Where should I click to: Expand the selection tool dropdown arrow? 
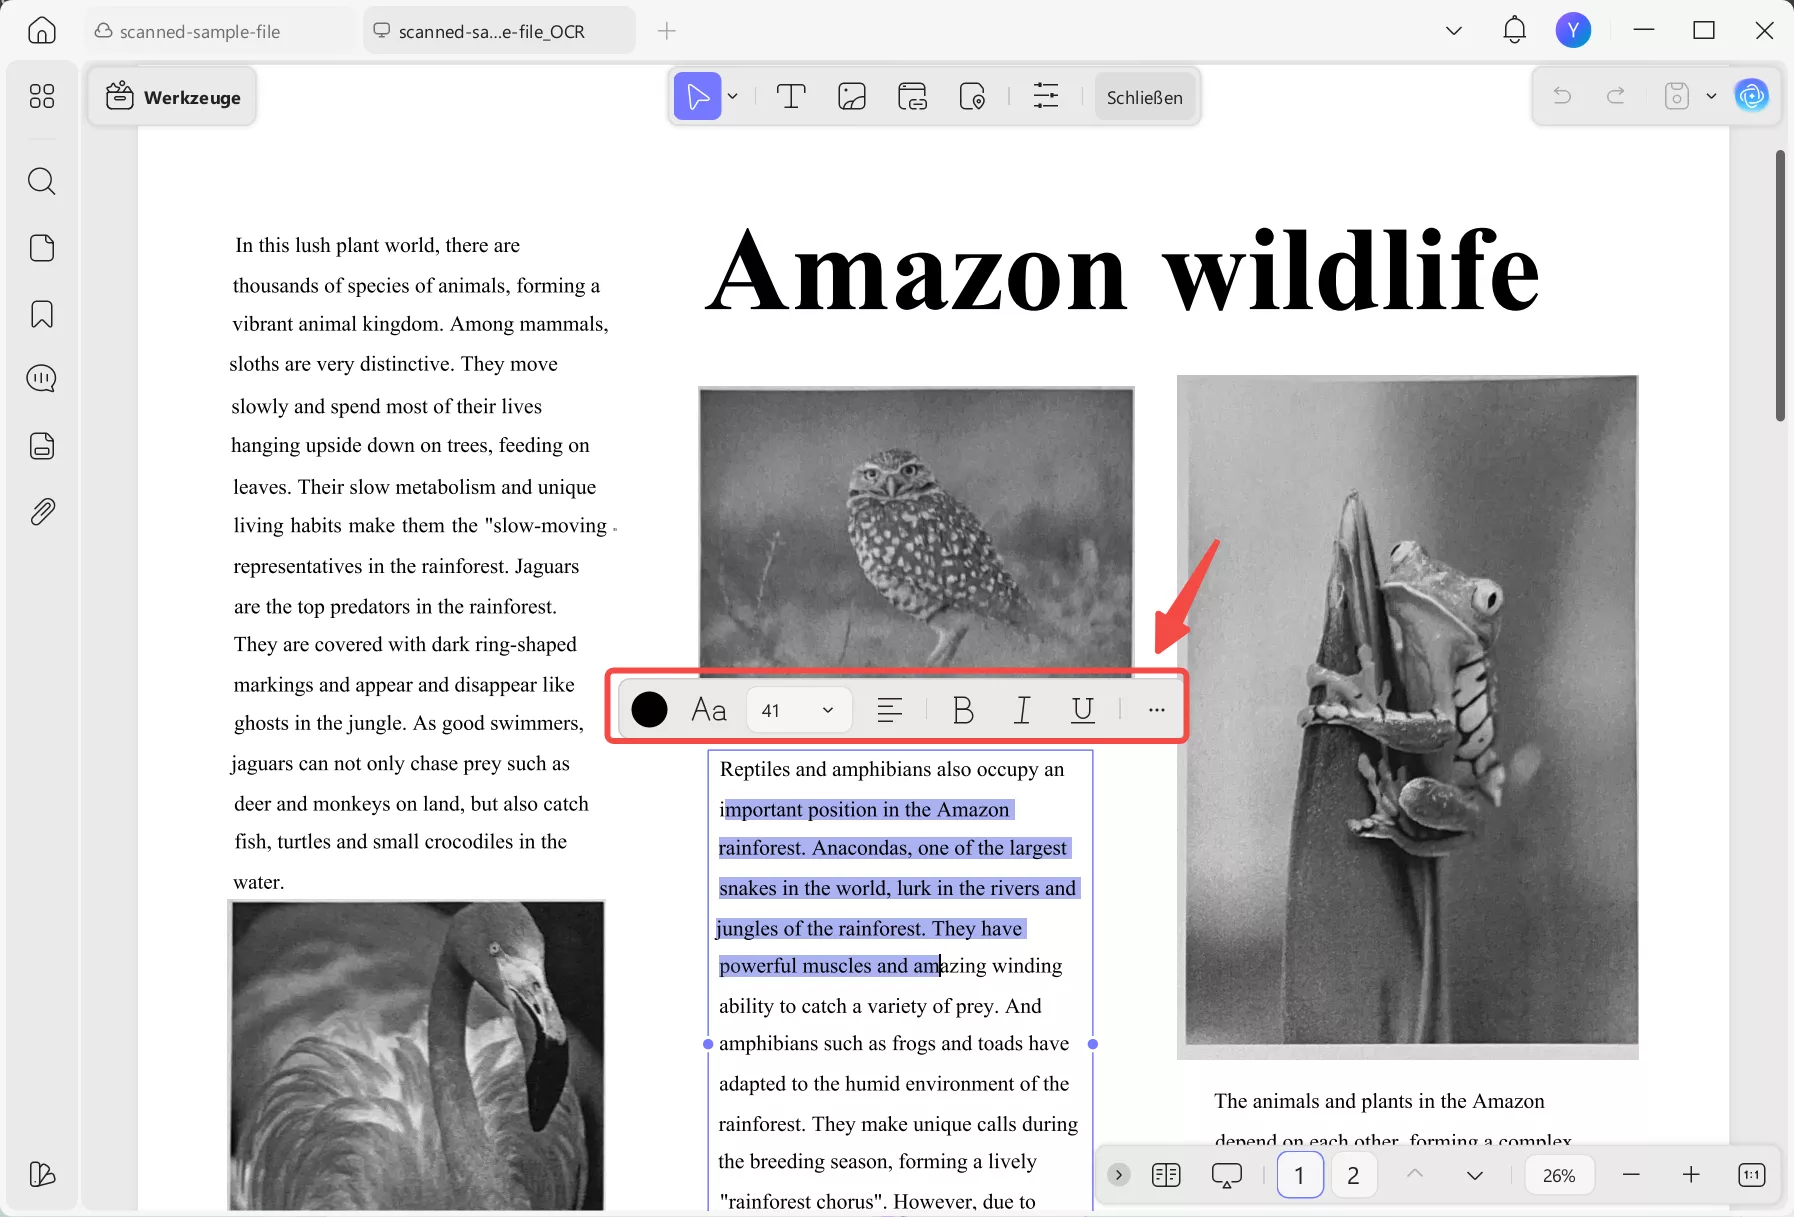(733, 97)
